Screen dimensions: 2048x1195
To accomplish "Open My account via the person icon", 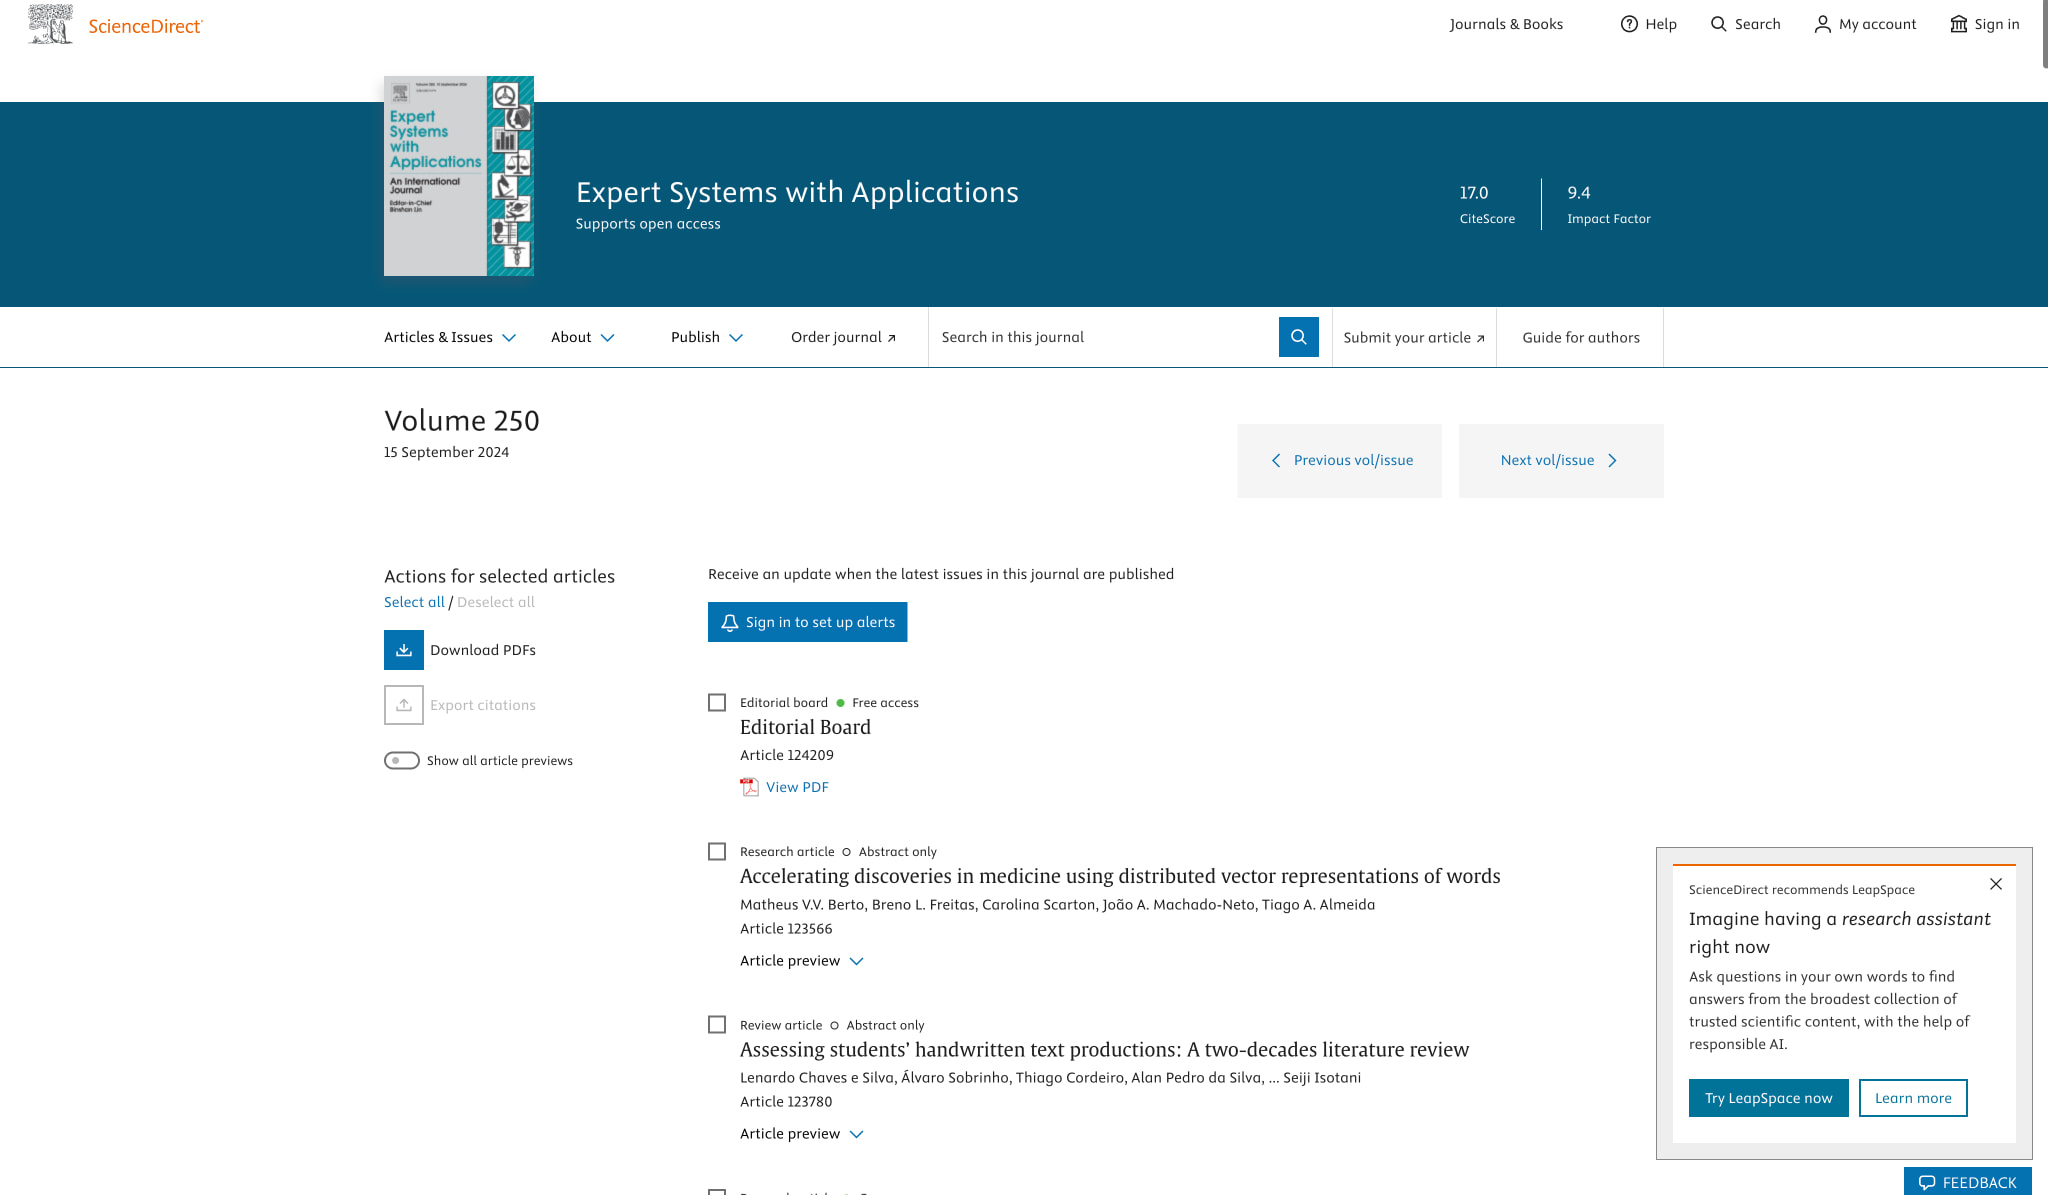I will coord(1823,24).
